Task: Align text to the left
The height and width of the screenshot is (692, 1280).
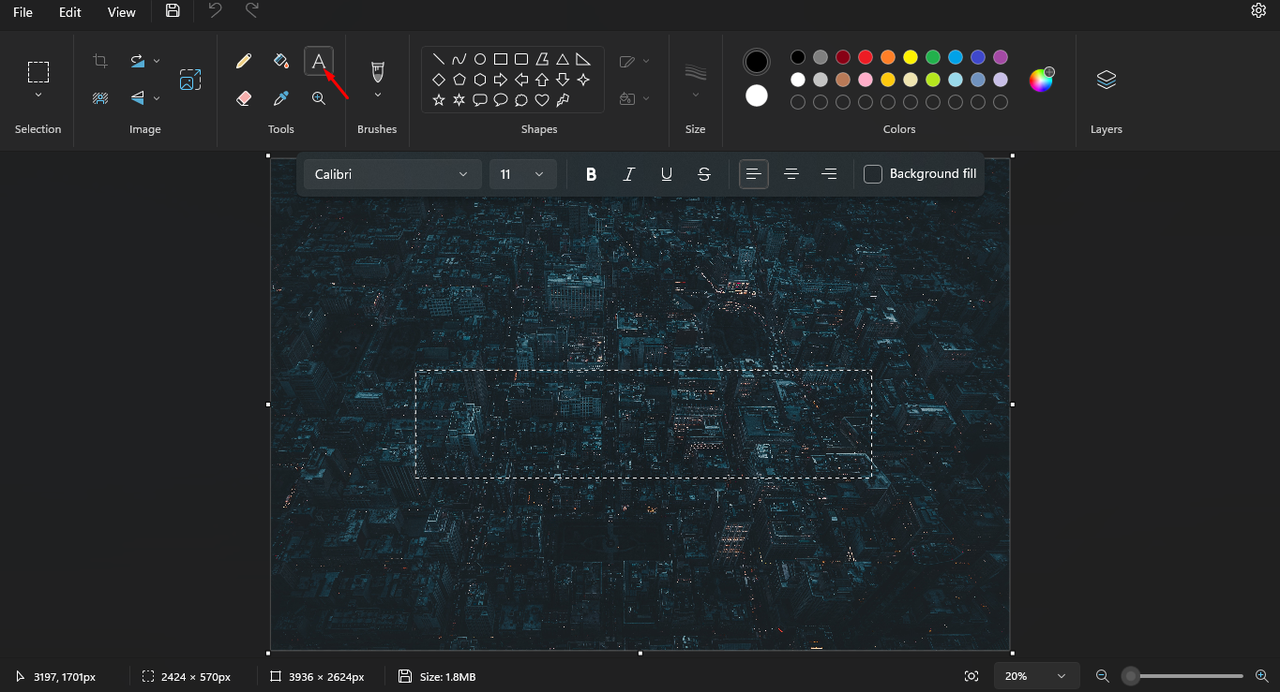Action: 754,174
